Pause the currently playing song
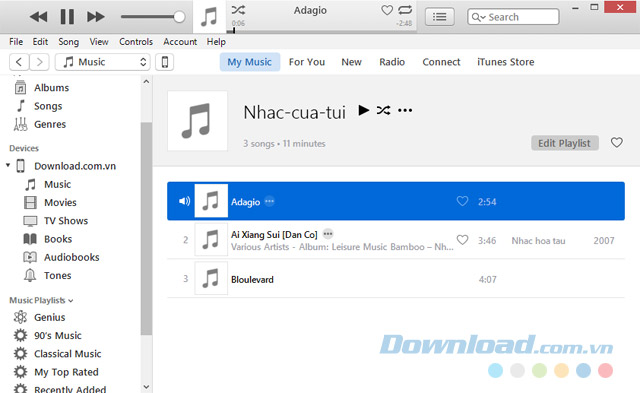The width and height of the screenshot is (640, 393). point(67,17)
